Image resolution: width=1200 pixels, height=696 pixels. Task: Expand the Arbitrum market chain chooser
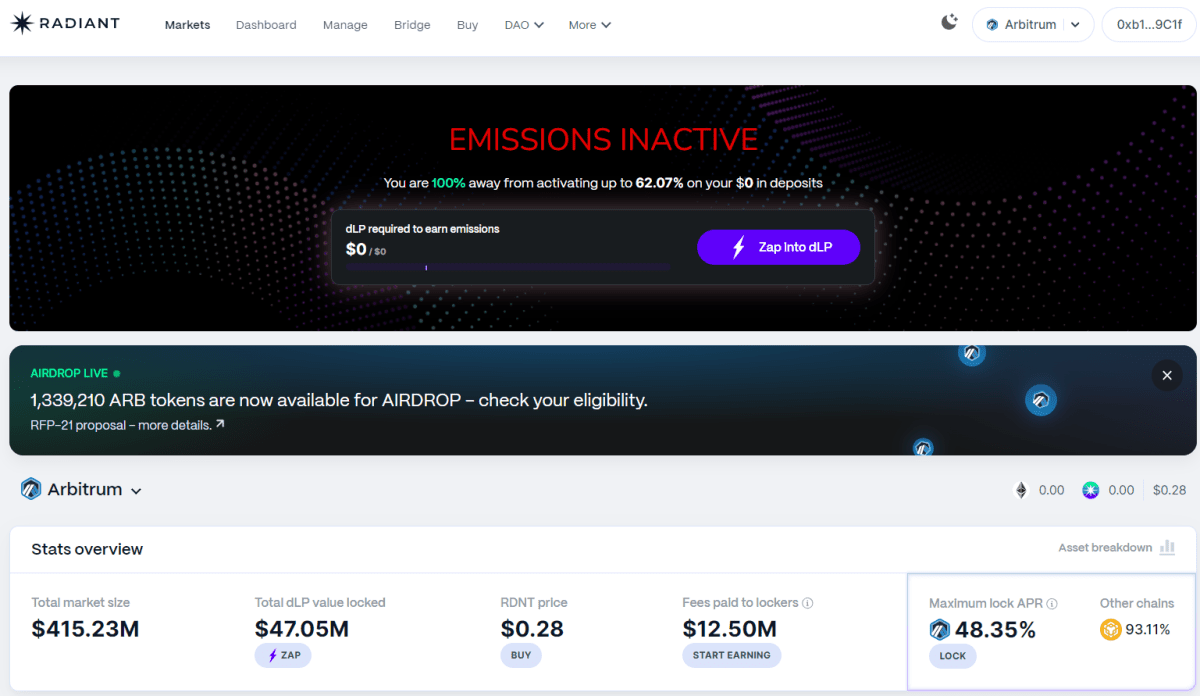tap(82, 490)
